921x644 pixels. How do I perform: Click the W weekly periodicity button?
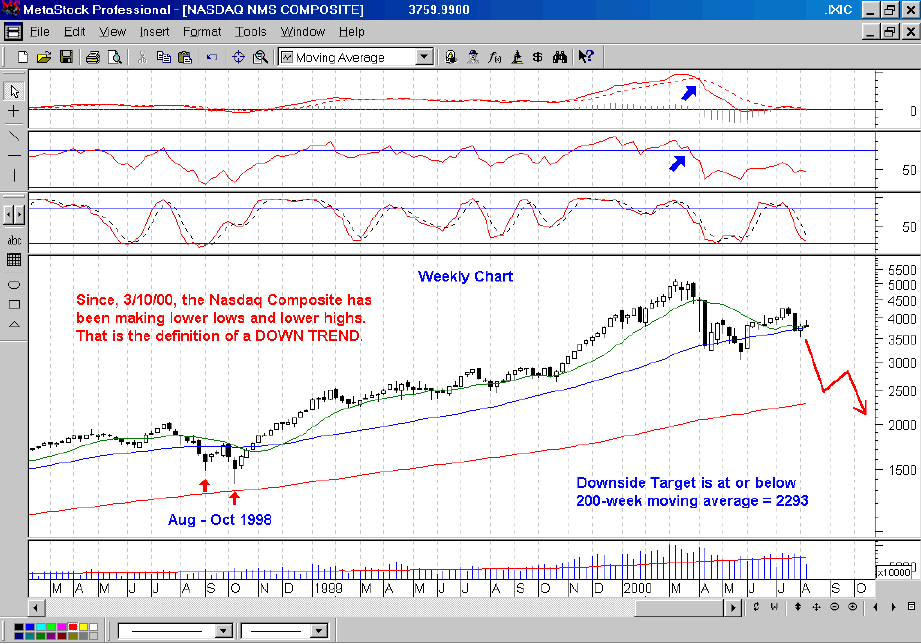tap(774, 606)
